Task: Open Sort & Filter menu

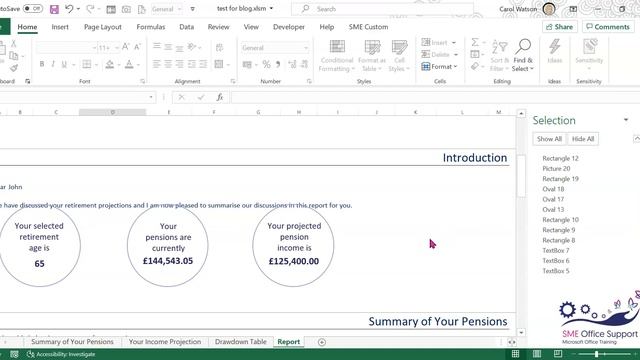Action: click(500, 56)
